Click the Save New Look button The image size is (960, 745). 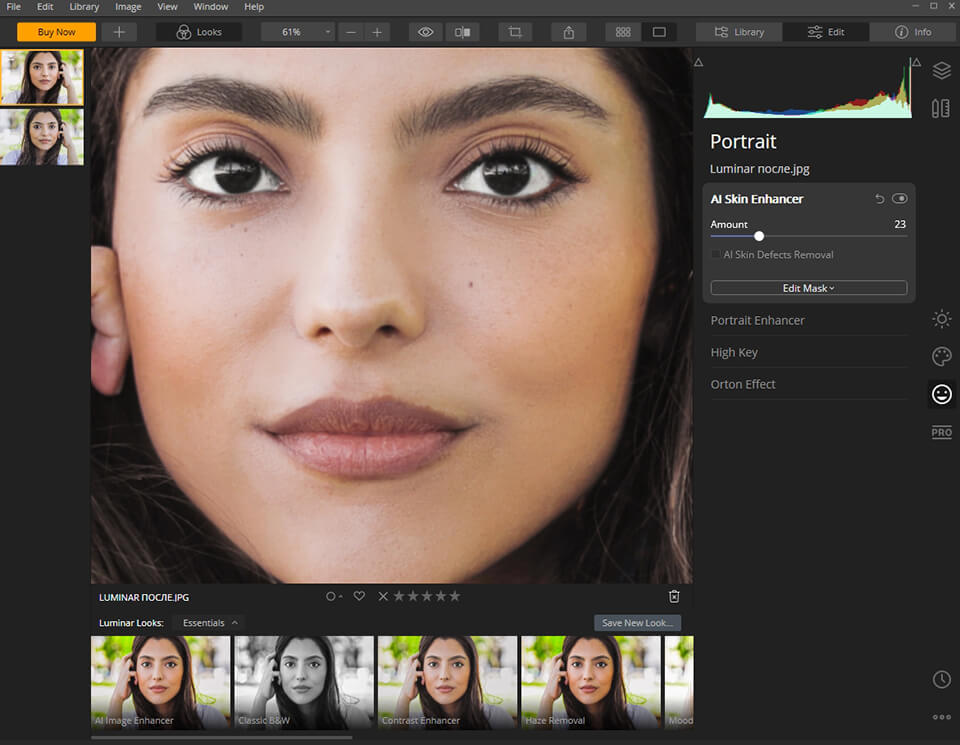(x=637, y=622)
